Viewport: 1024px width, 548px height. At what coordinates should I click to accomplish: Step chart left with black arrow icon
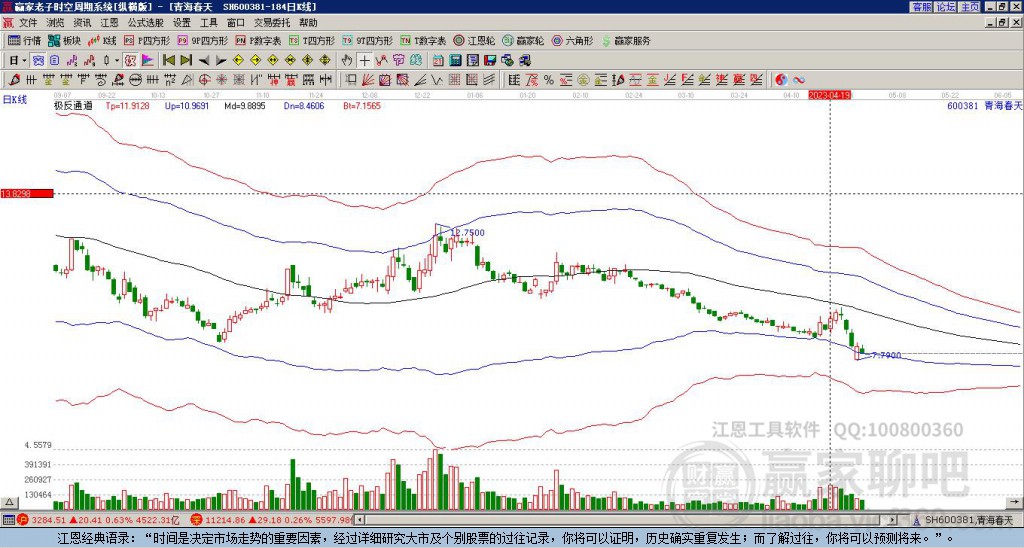204,61
